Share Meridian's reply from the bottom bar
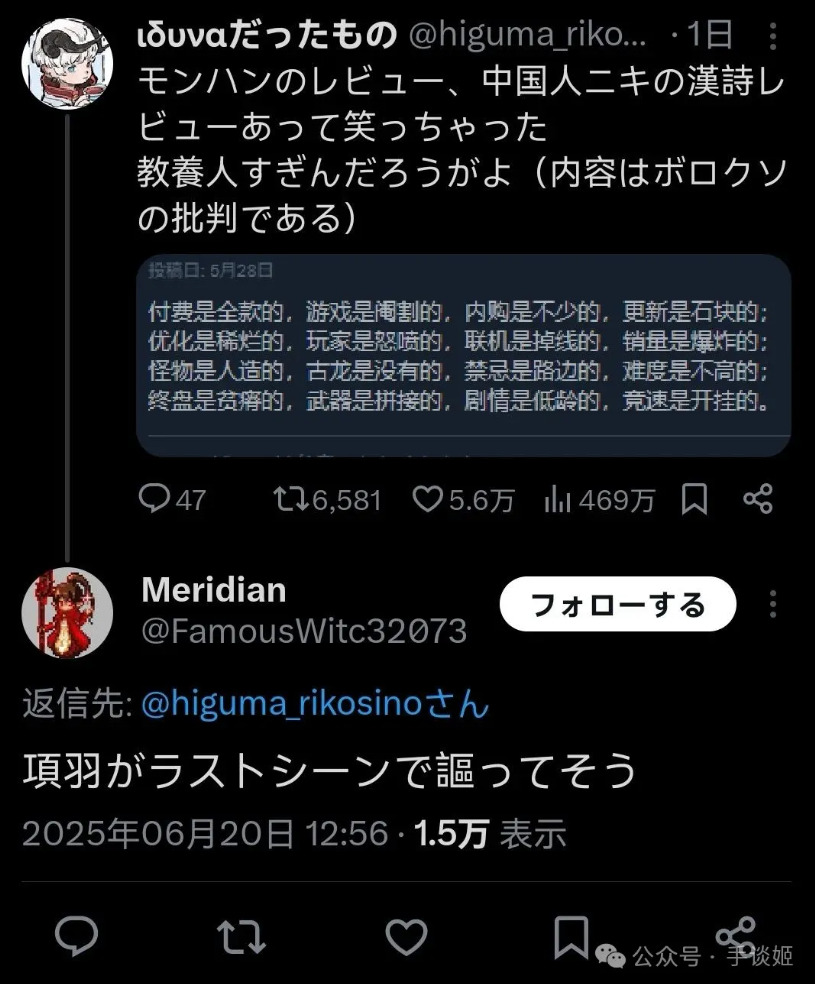Screen dimensions: 815x984 tap(737, 935)
